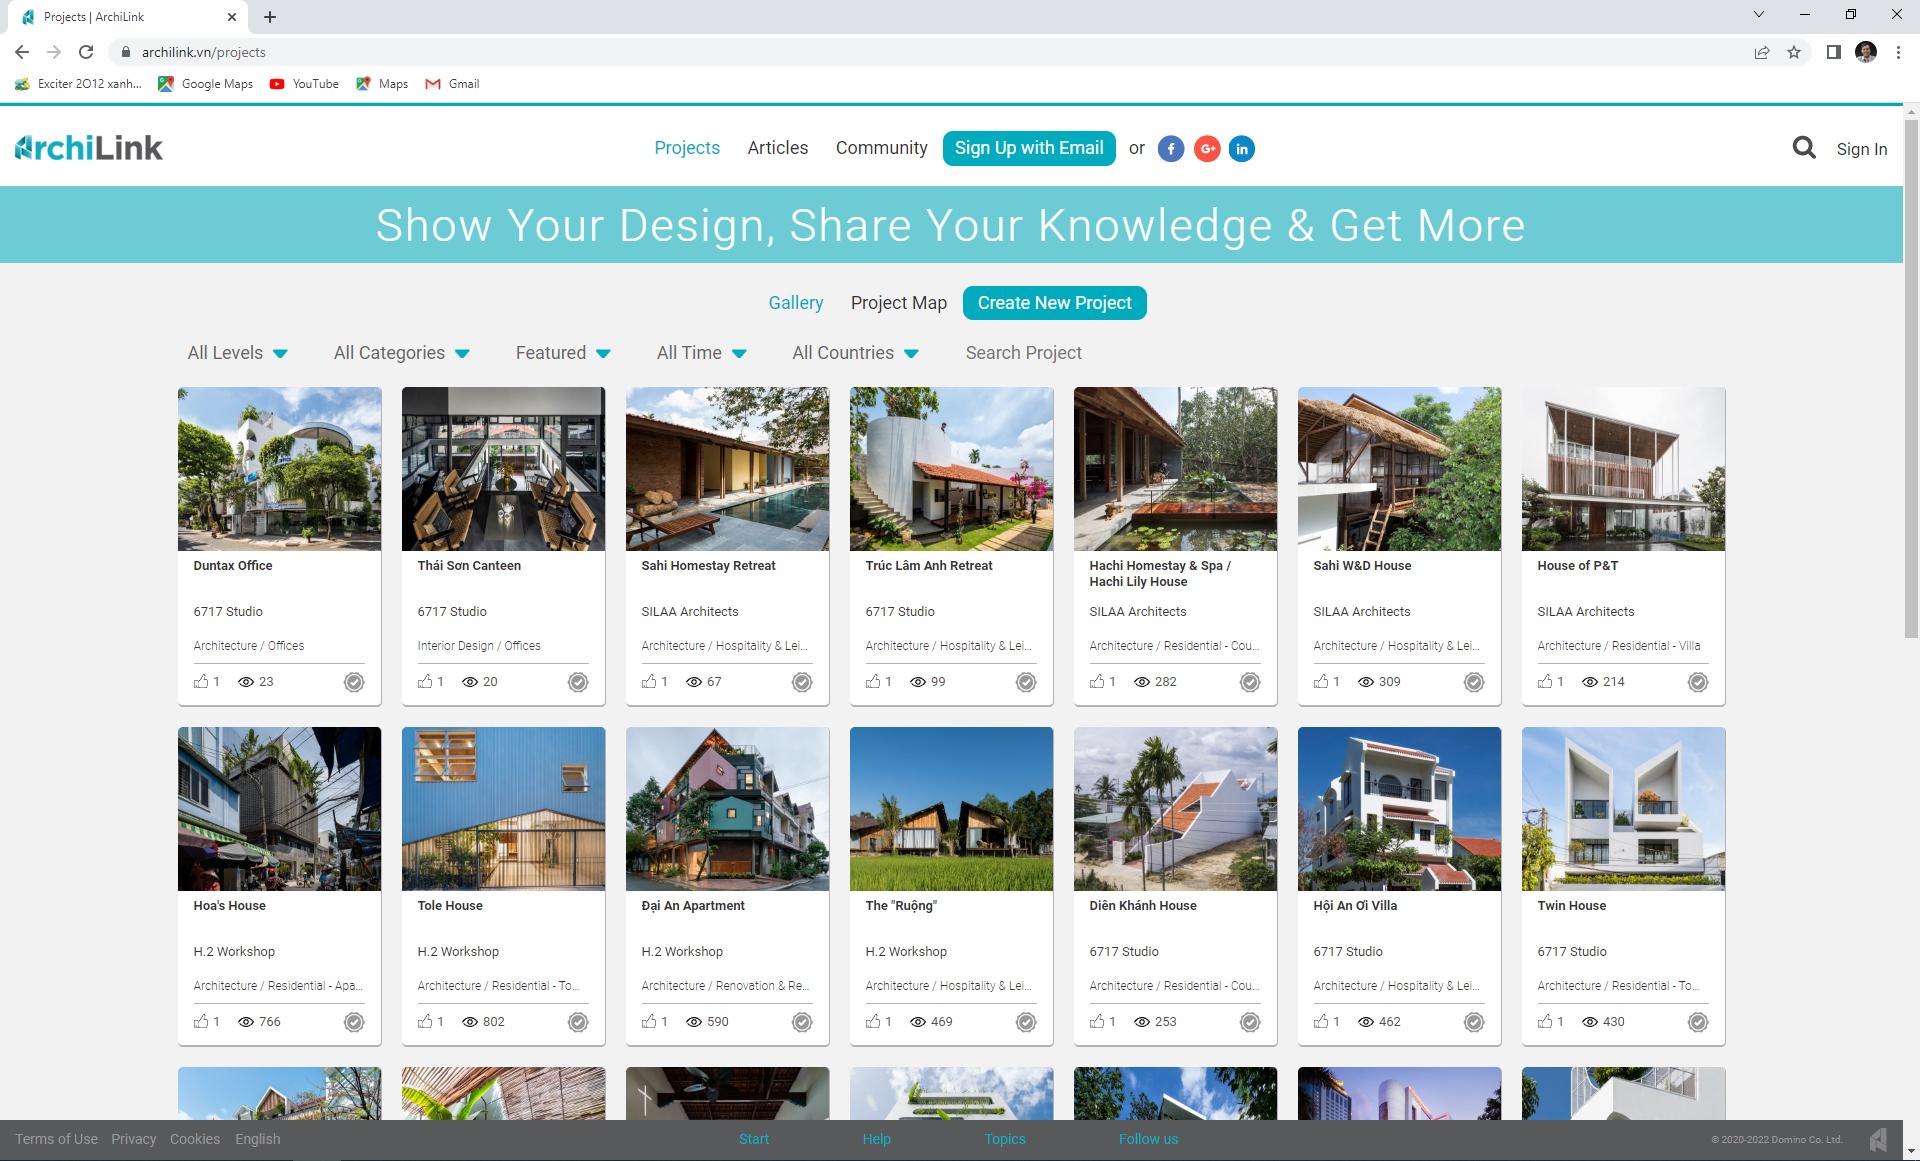This screenshot has height=1161, width=1920.
Task: Open the Diên Khánh House thumbnail
Action: [x=1176, y=809]
